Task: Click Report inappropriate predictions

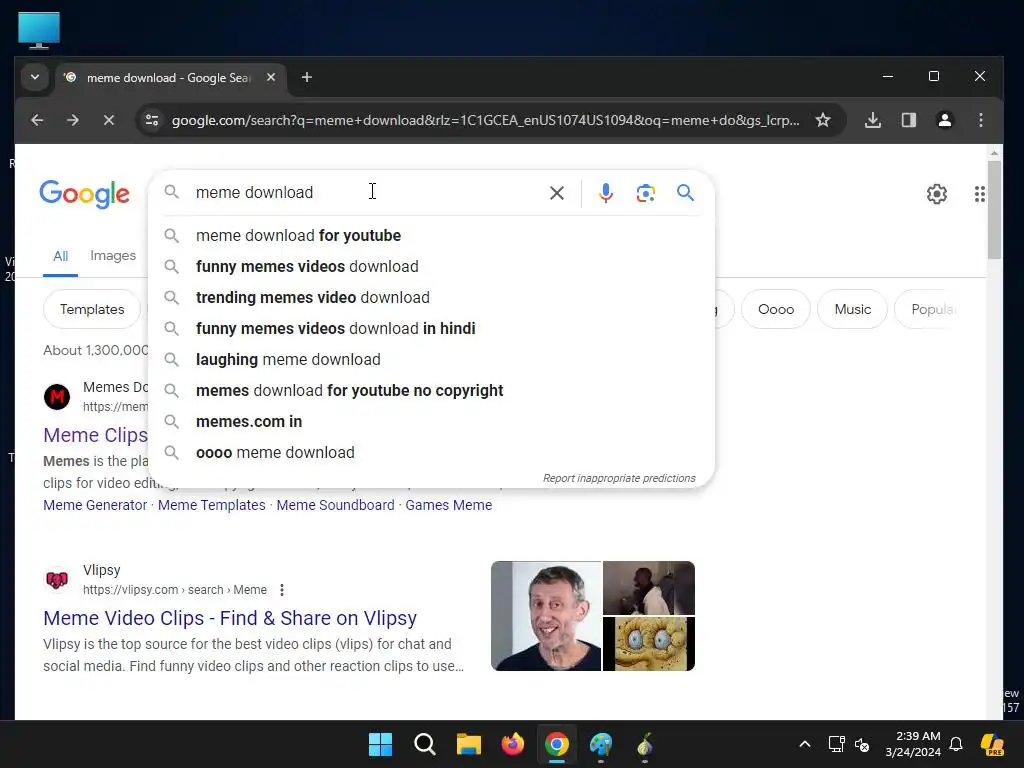Action: pyautogui.click(x=619, y=478)
